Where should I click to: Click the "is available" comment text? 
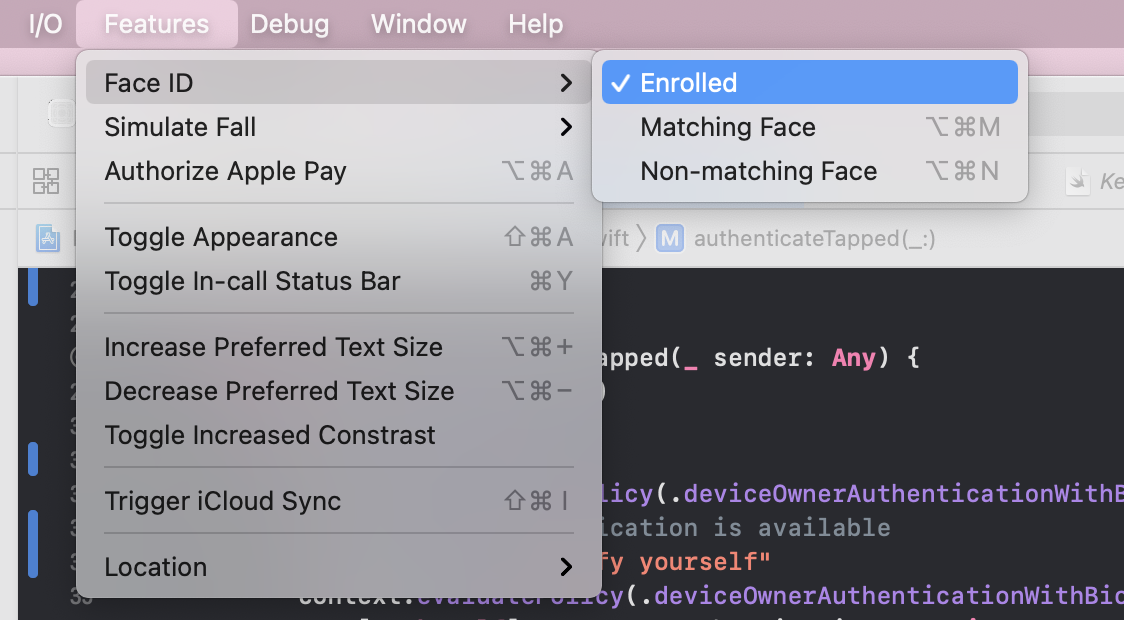click(801, 528)
